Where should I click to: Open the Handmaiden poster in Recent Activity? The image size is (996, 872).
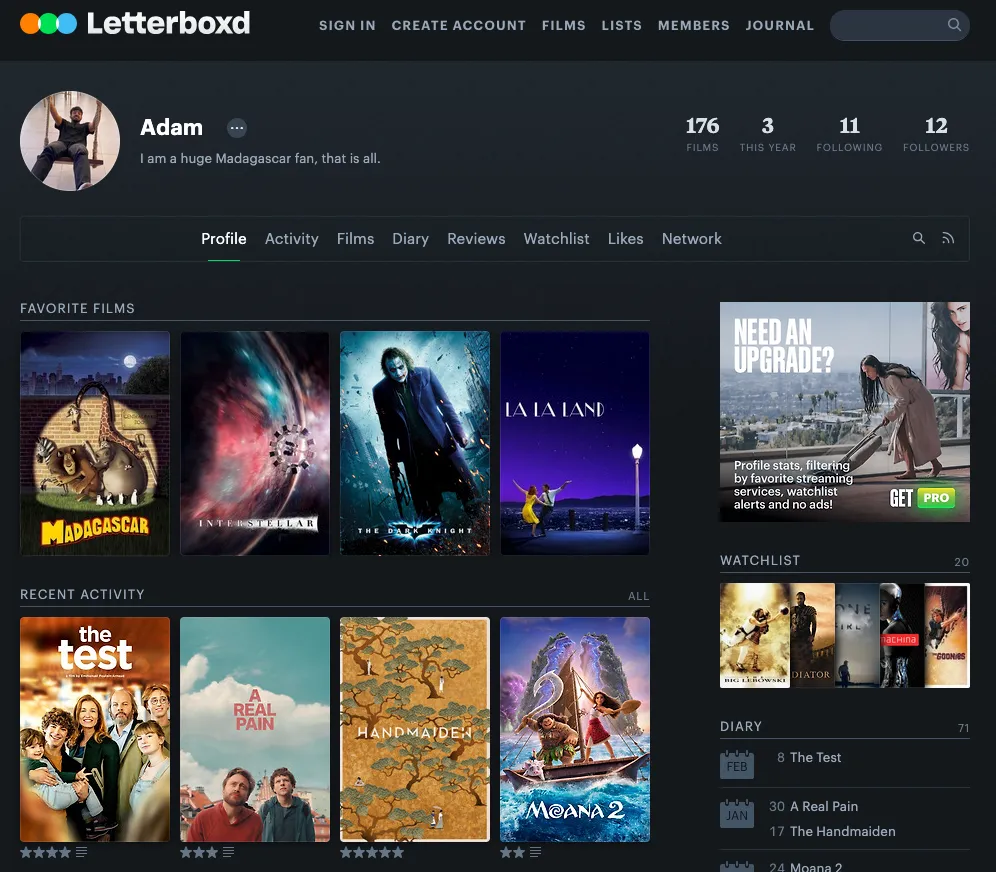(x=415, y=729)
